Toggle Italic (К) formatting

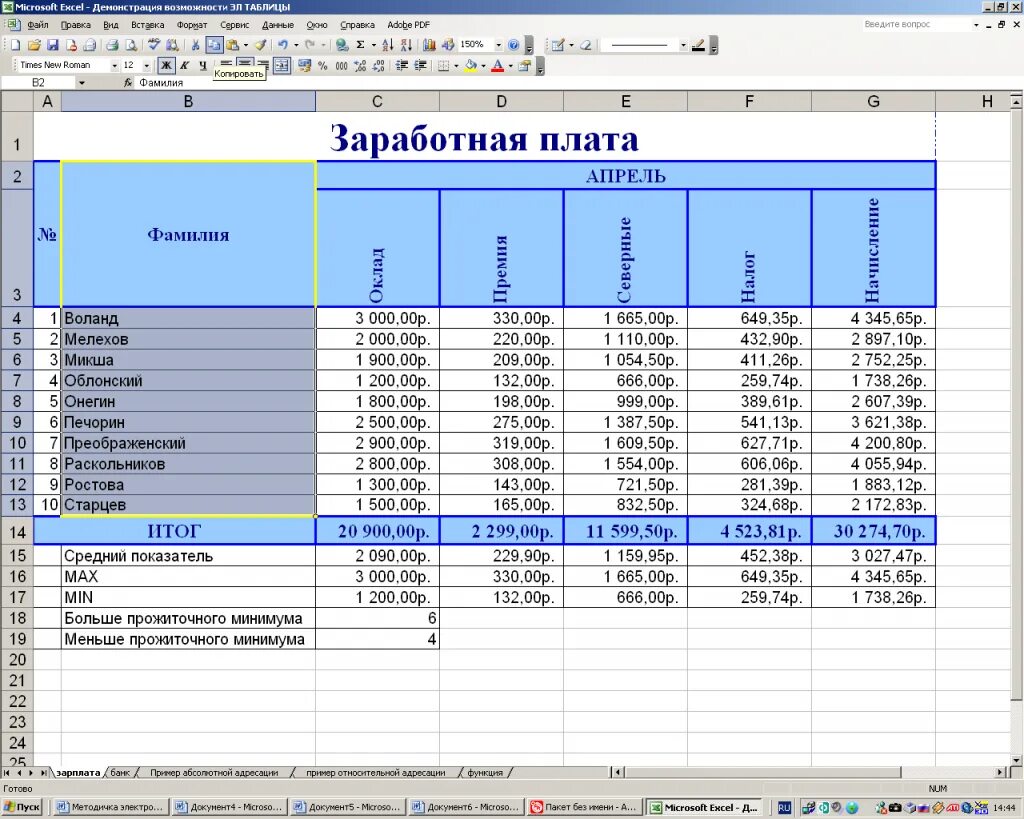[x=185, y=65]
